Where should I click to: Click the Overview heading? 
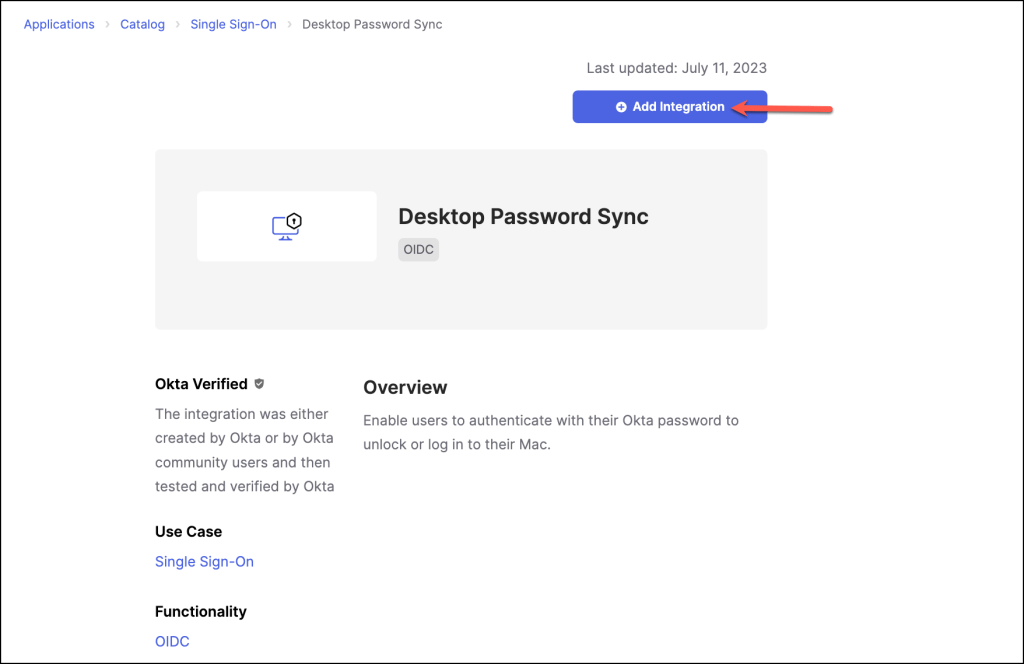(405, 388)
